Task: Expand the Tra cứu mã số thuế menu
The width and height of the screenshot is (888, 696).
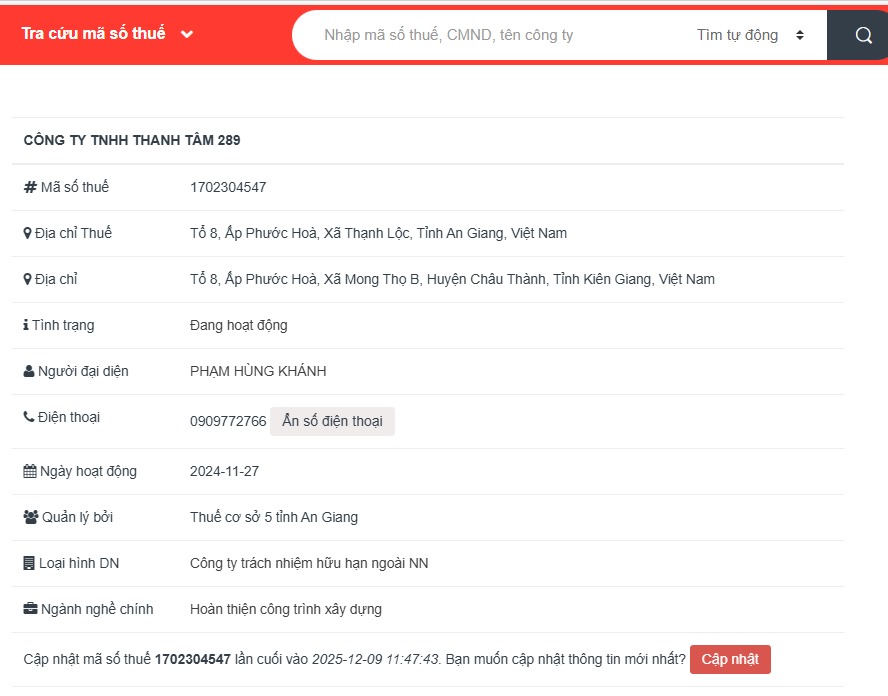Action: (x=94, y=34)
